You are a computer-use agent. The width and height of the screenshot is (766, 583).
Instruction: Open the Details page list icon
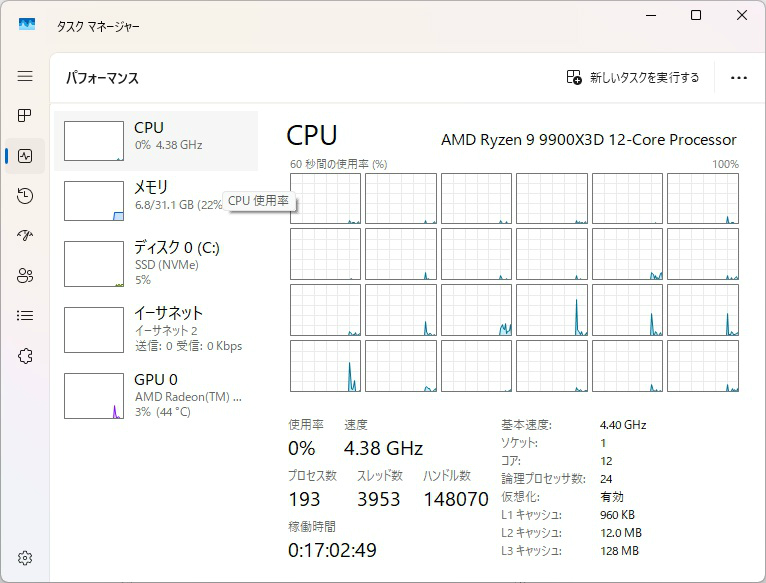(x=25, y=316)
